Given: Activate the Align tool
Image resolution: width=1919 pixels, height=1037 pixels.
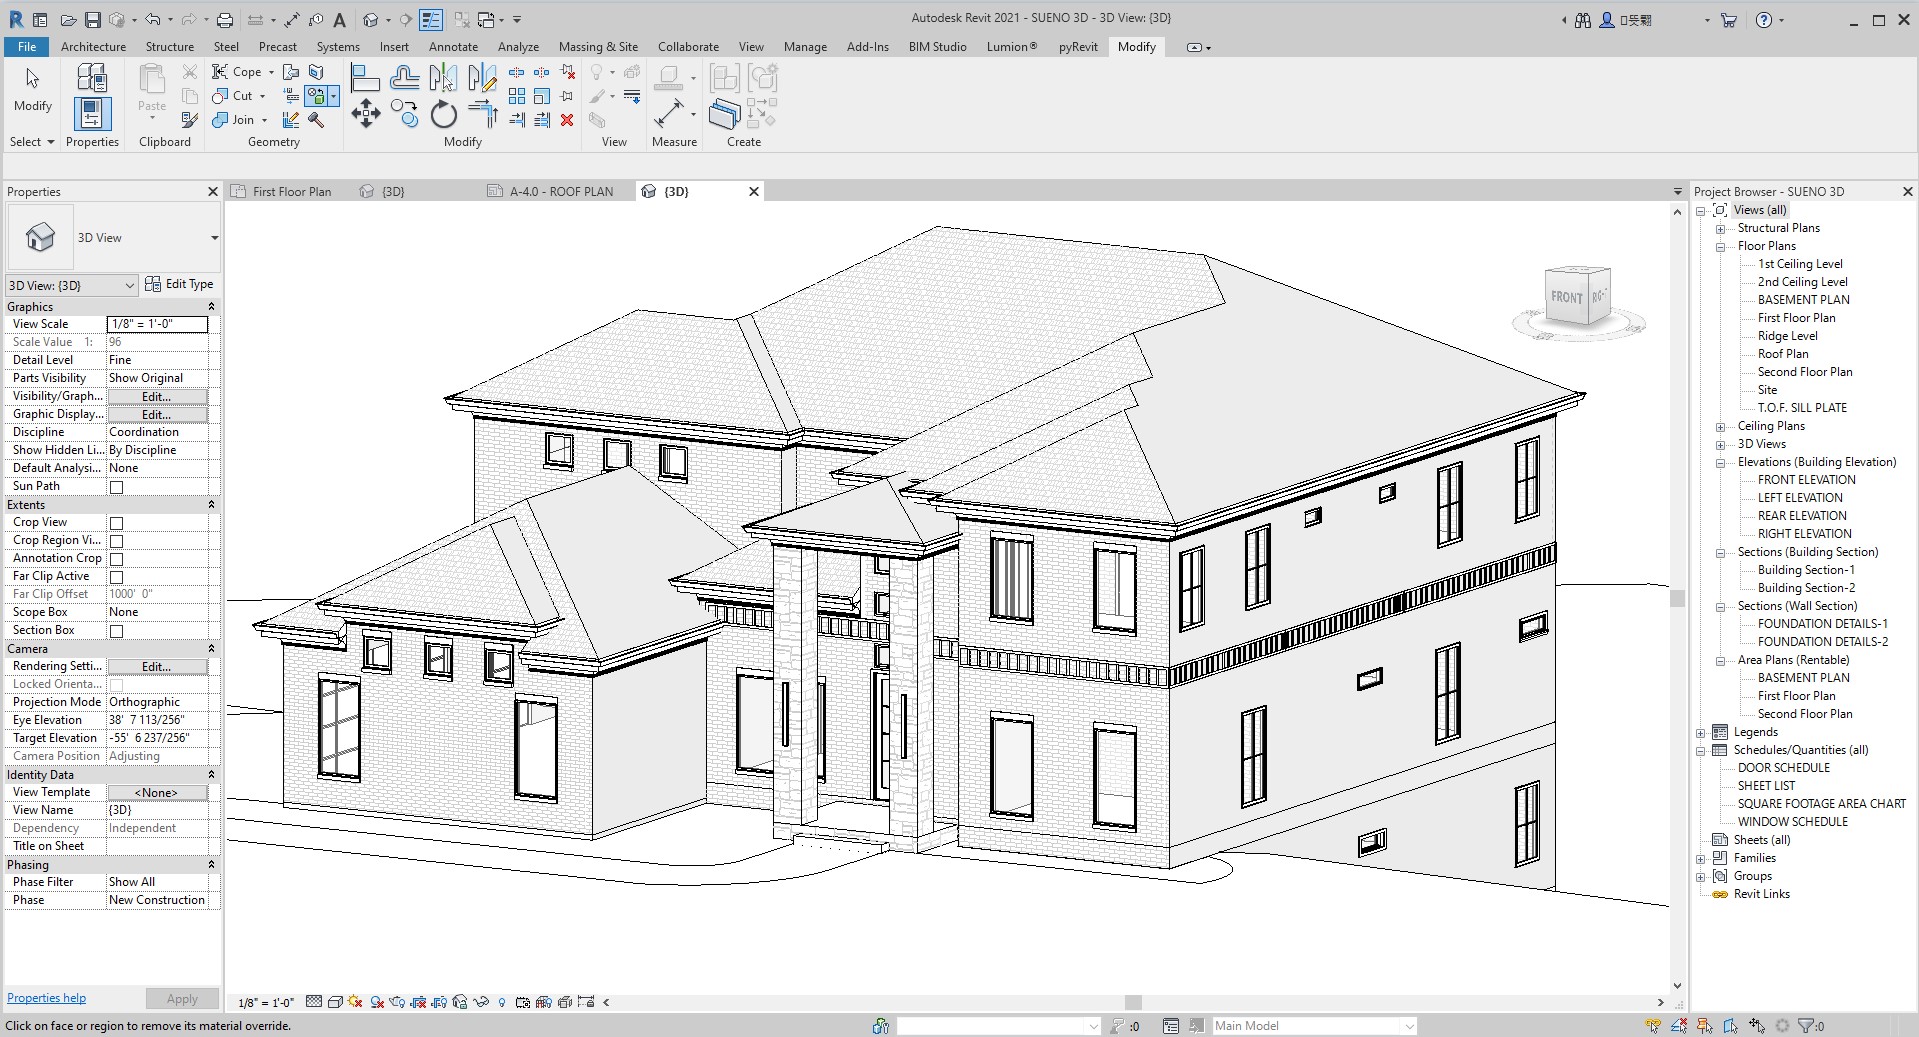Looking at the screenshot, I should [x=365, y=78].
